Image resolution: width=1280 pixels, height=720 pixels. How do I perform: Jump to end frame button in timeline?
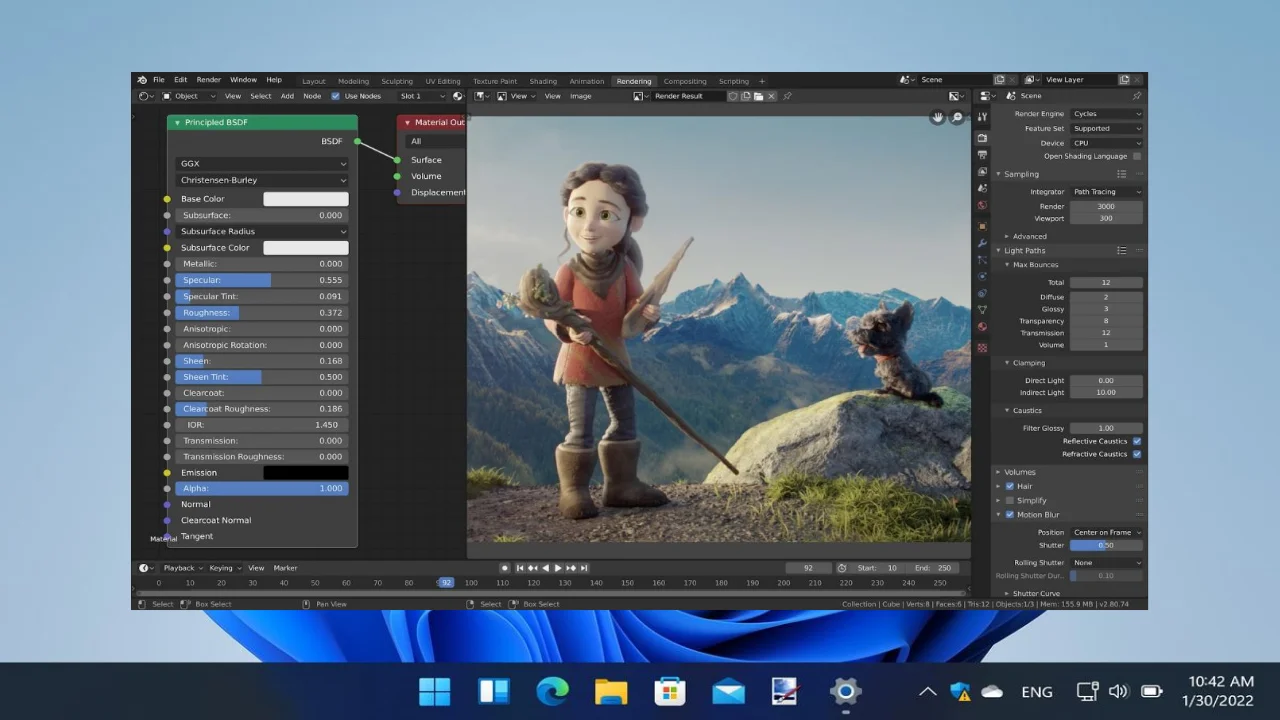tap(585, 568)
